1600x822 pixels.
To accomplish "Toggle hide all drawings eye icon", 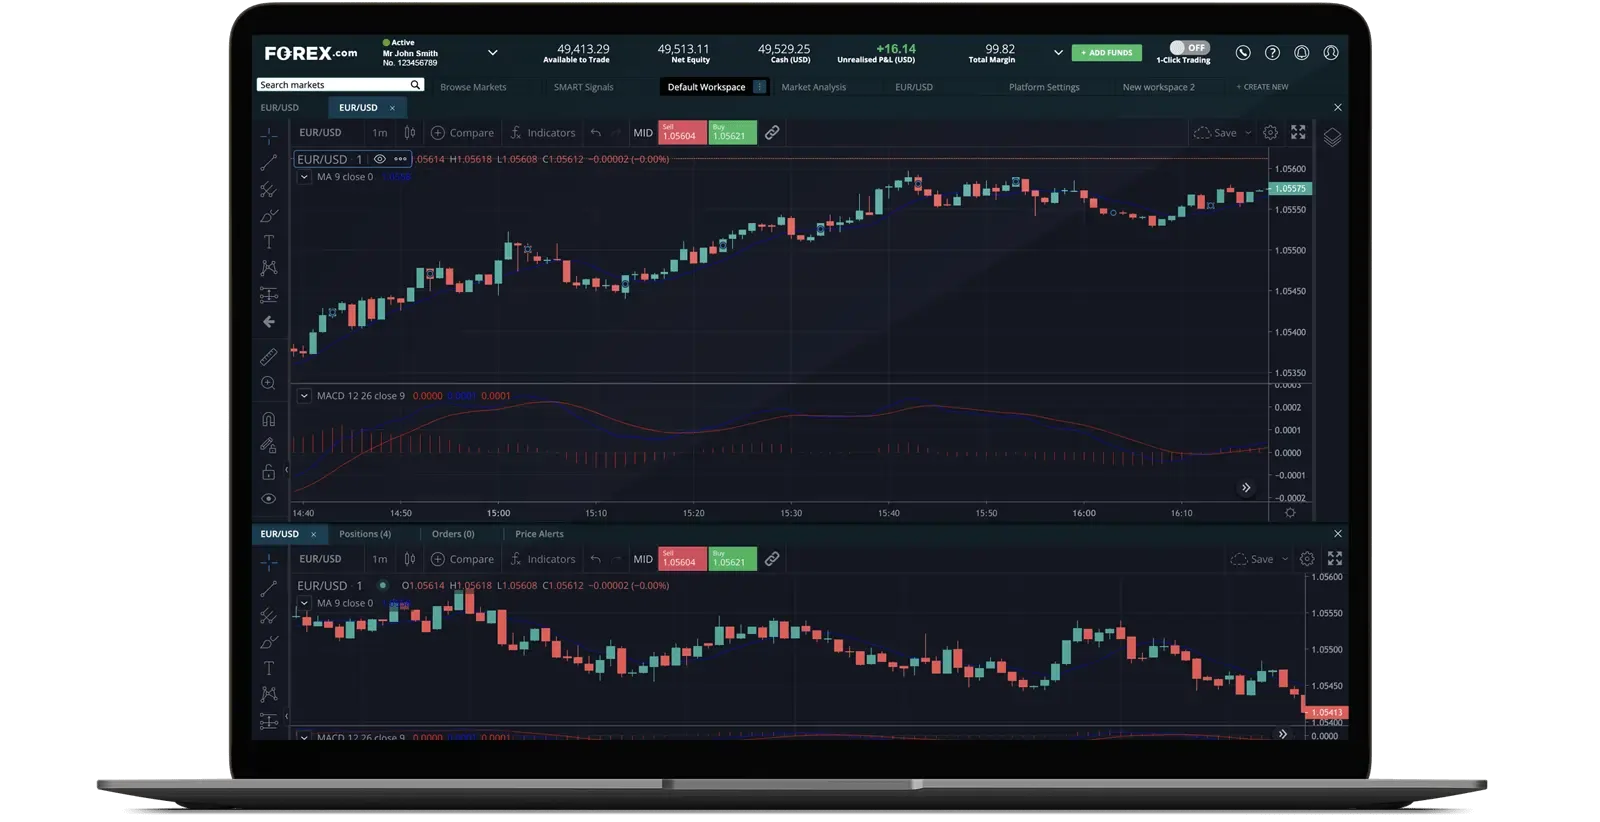I will 268,498.
